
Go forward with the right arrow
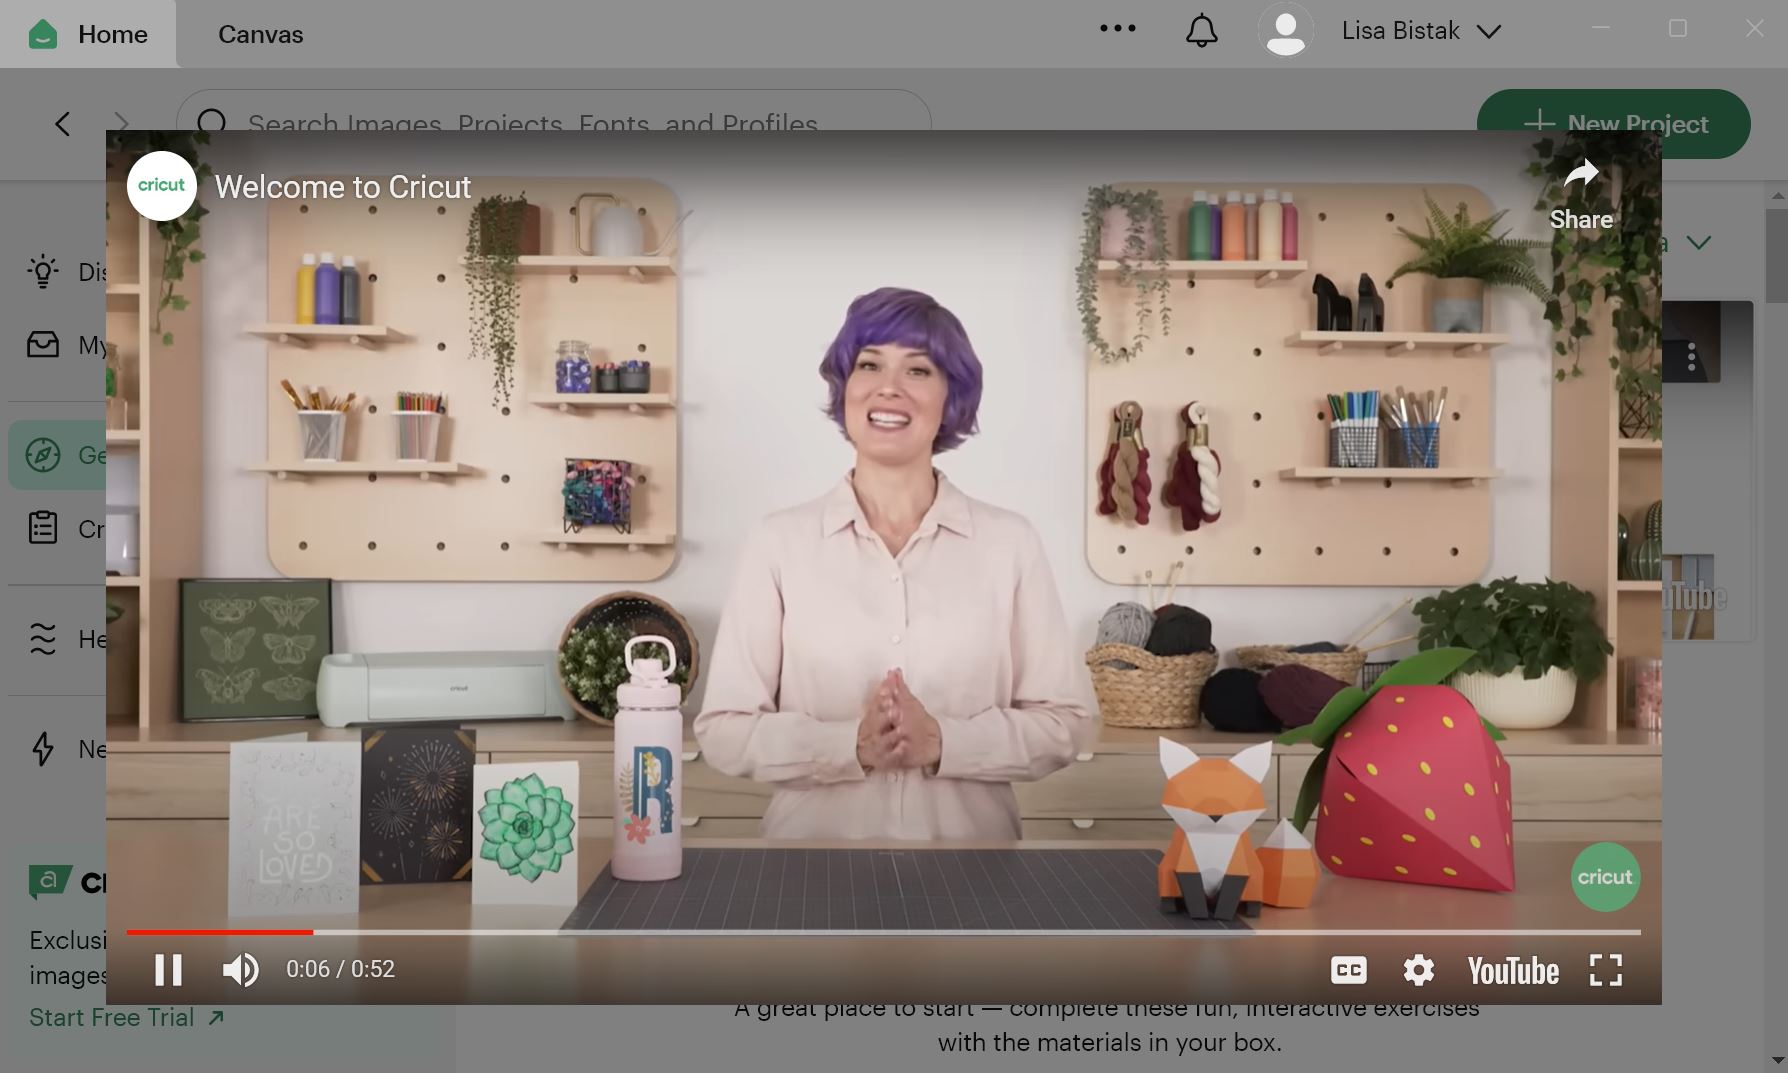point(121,122)
